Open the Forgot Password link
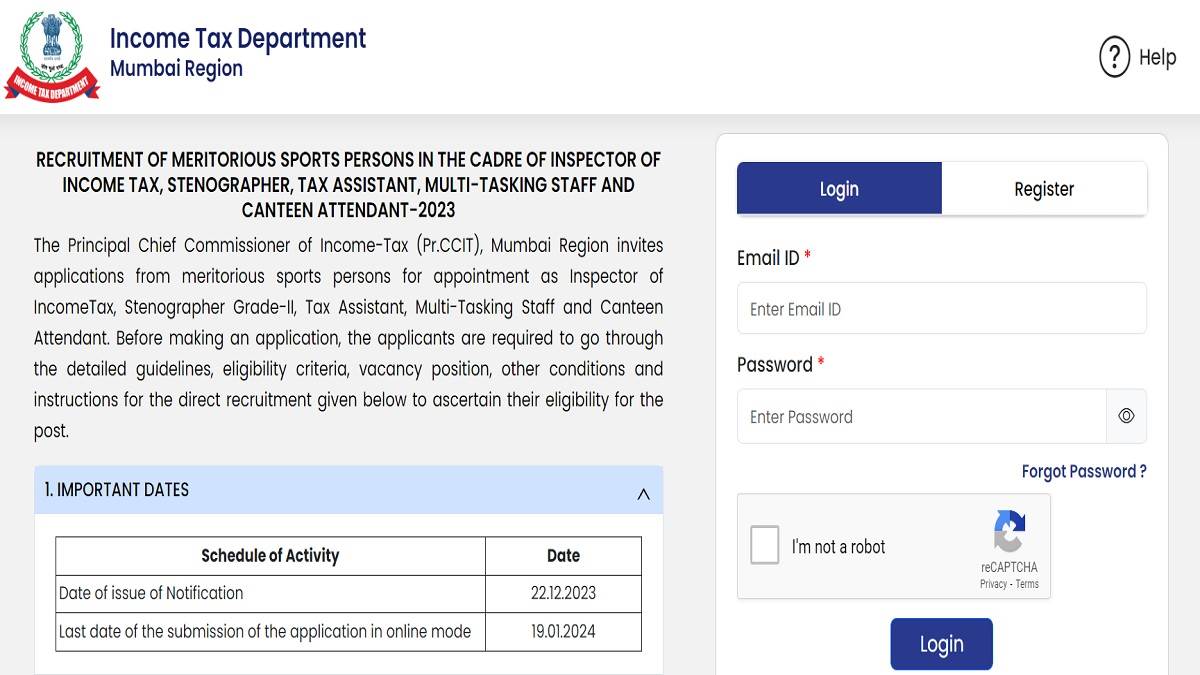 (1083, 471)
